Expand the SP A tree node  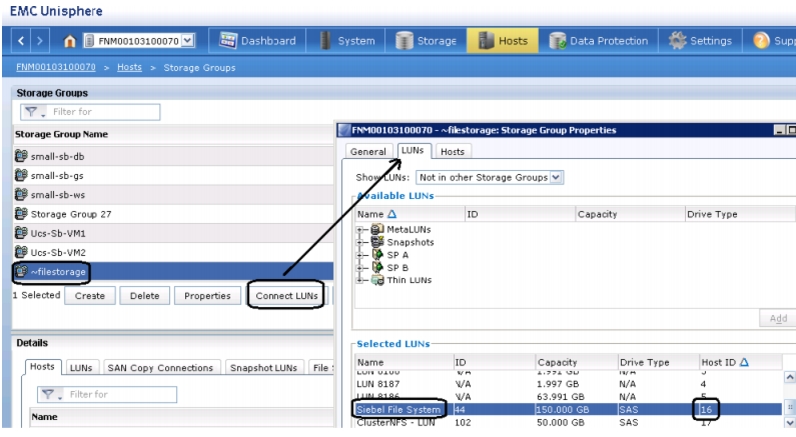(x=360, y=255)
